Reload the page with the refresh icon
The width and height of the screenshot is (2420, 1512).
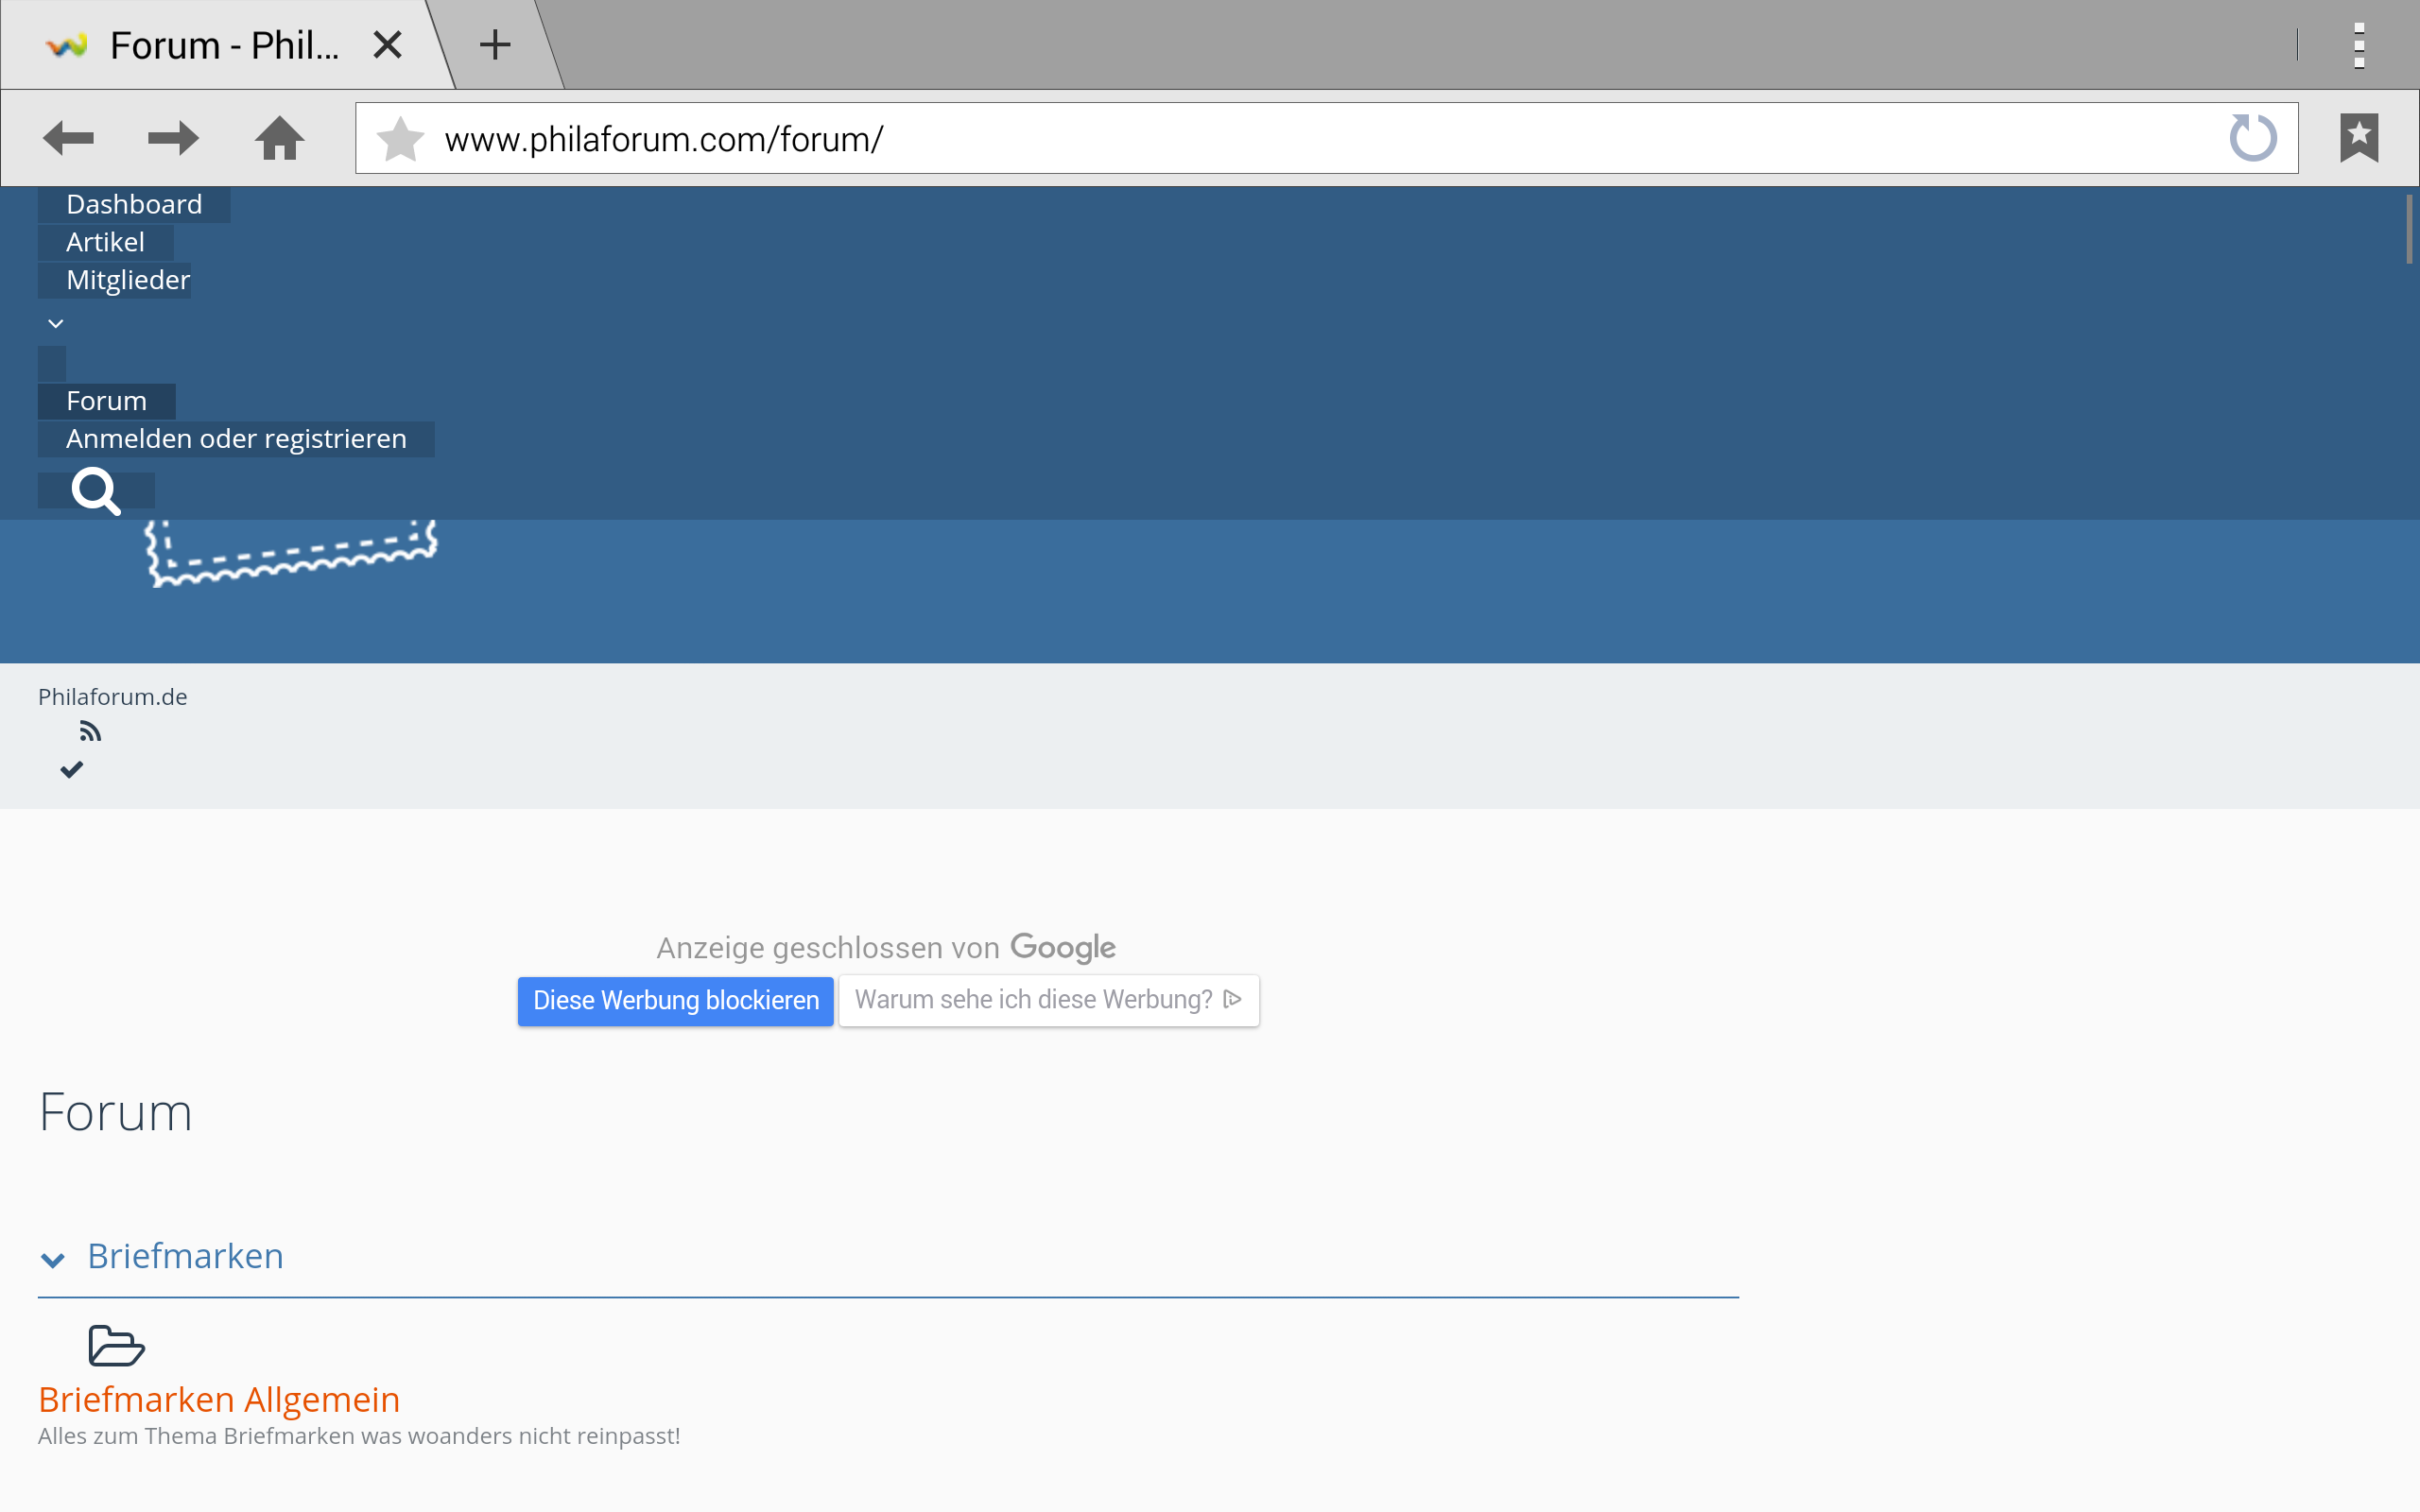tap(2252, 138)
